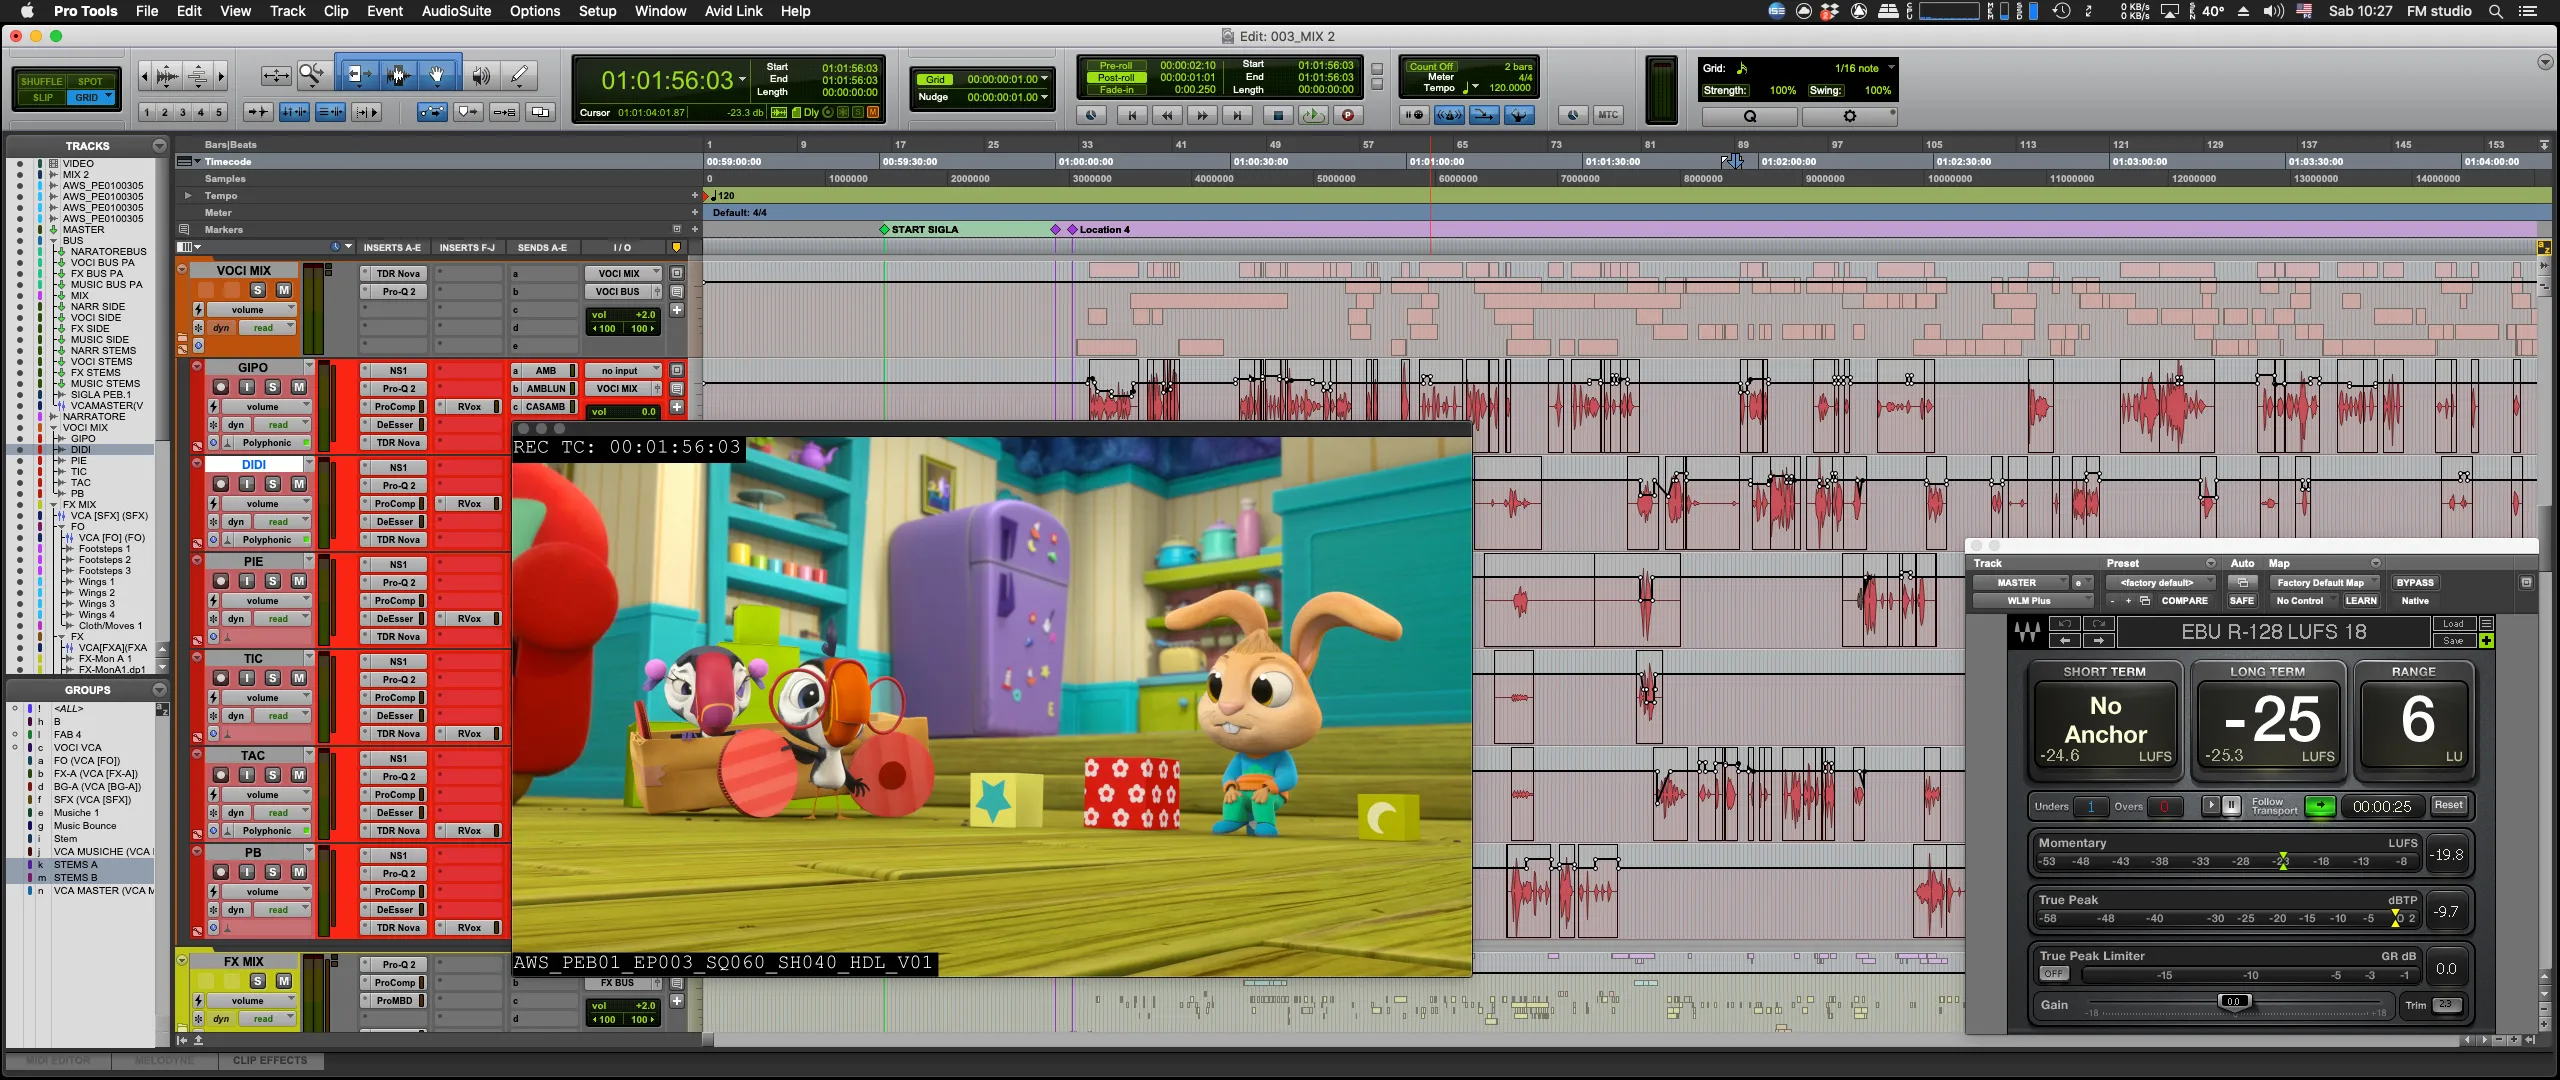2560x1080 pixels.
Task: Click the LEARN button
Action: click(x=2361, y=600)
